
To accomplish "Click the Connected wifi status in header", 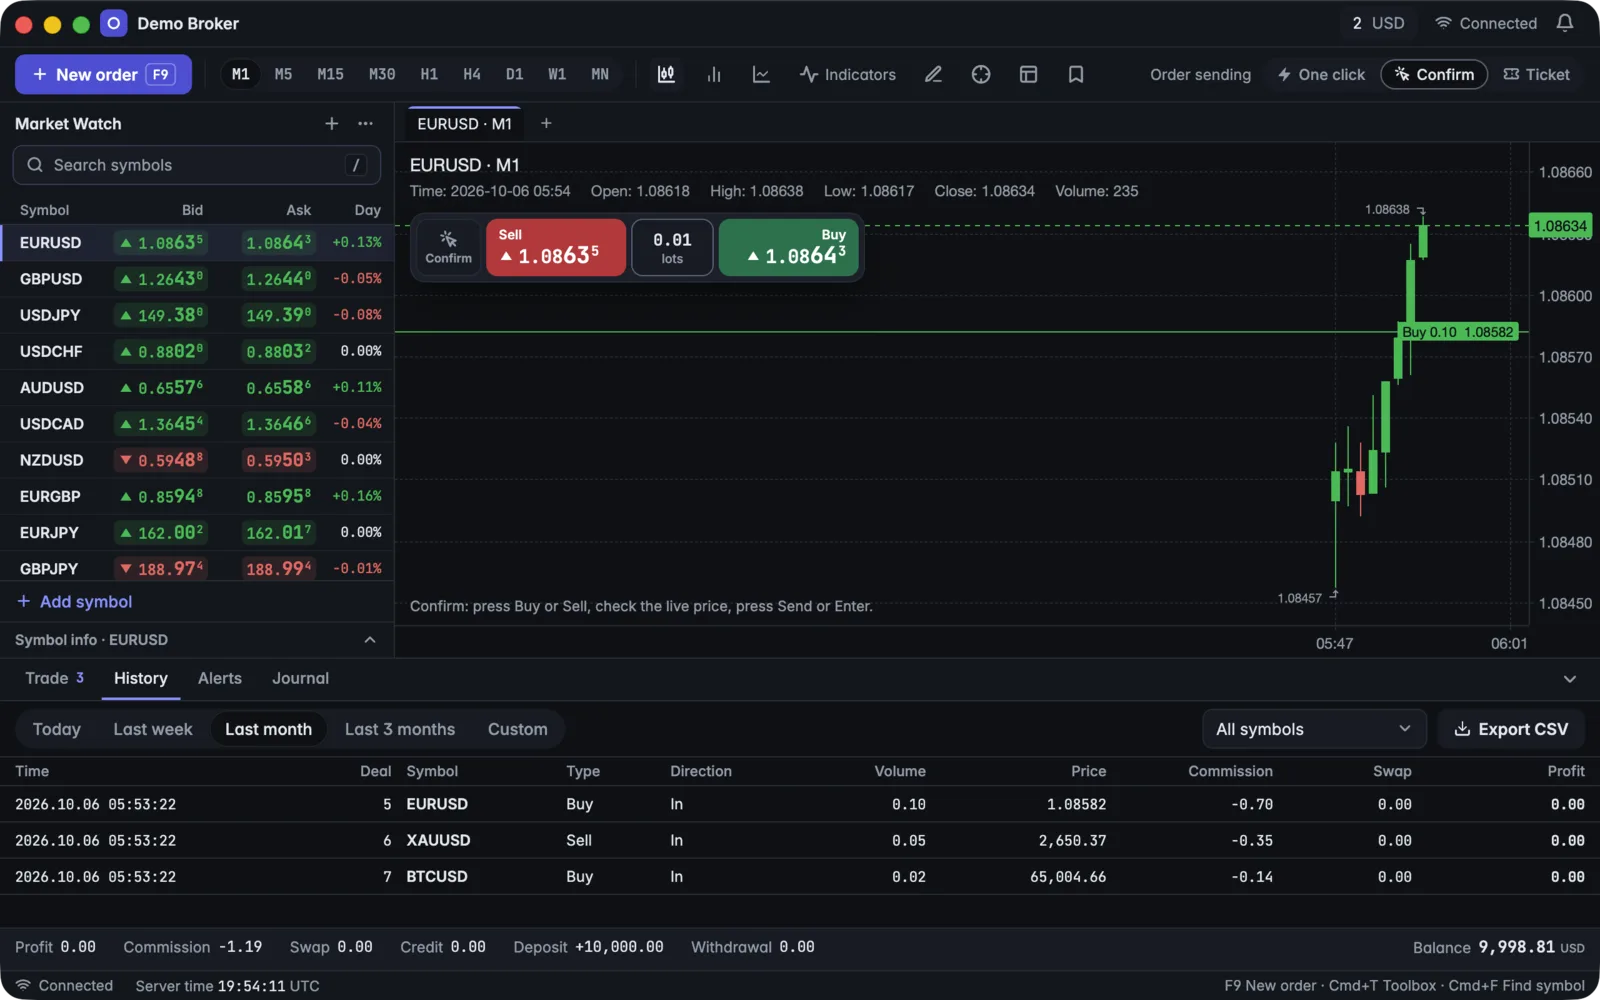I will (x=1486, y=23).
